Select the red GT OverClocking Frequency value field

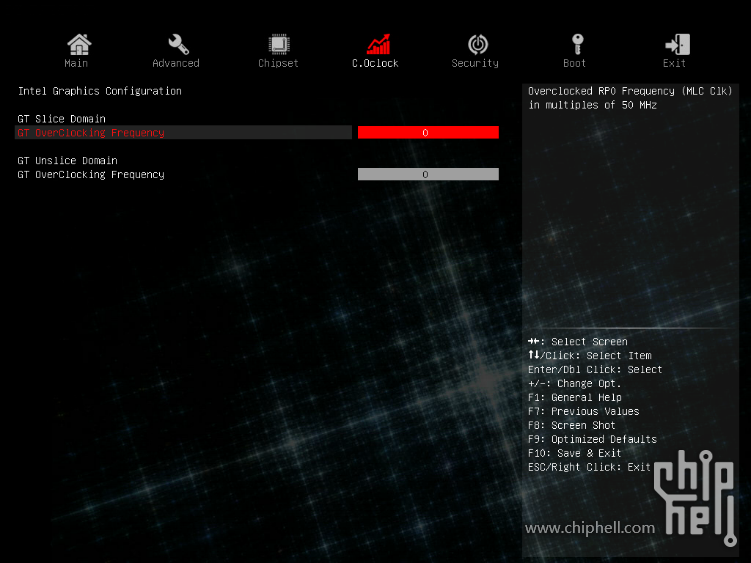click(428, 133)
